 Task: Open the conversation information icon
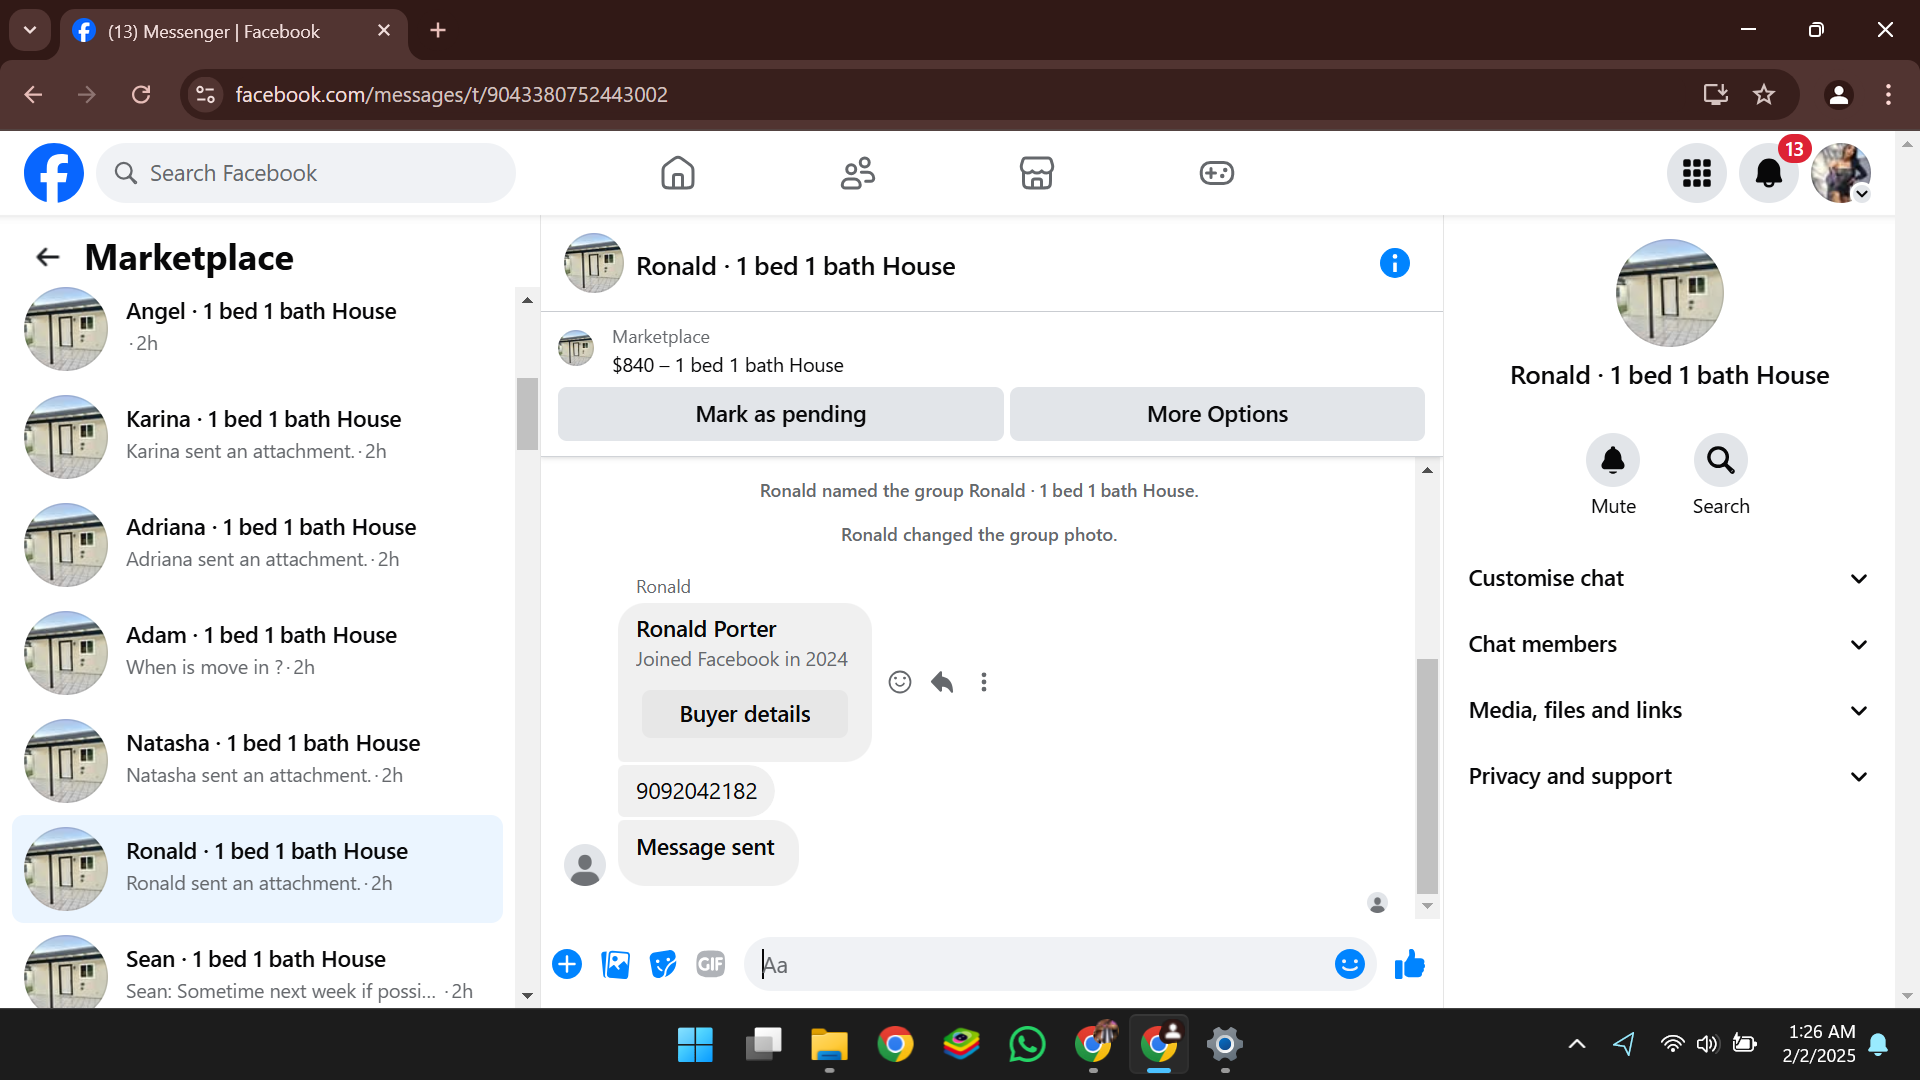(1394, 264)
